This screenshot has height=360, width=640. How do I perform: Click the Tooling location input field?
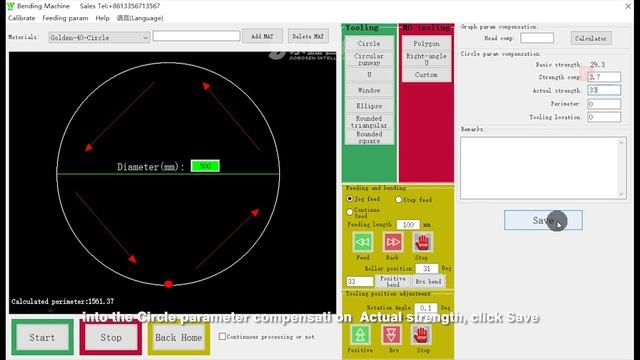pyautogui.click(x=604, y=117)
